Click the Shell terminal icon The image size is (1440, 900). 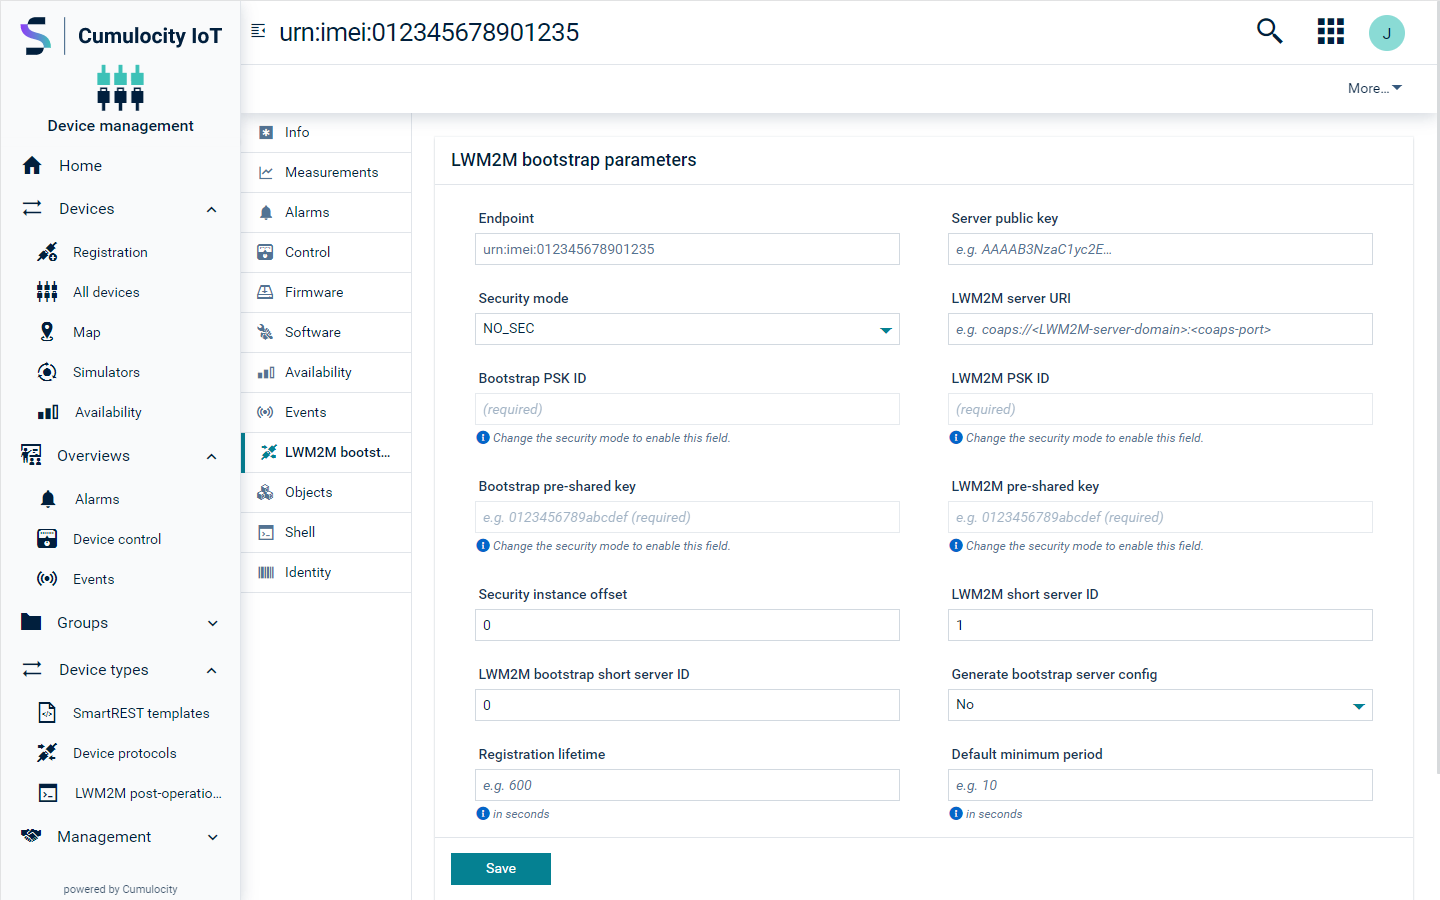pos(266,532)
